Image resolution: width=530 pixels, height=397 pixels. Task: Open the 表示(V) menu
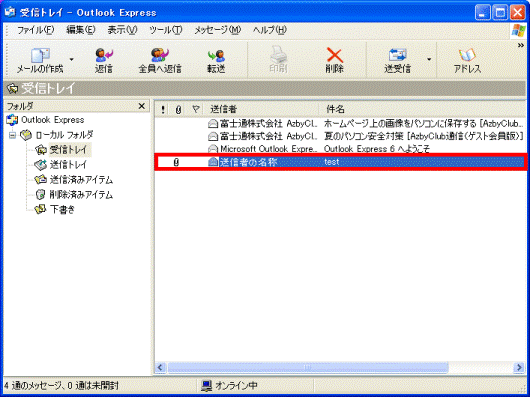click(x=122, y=30)
